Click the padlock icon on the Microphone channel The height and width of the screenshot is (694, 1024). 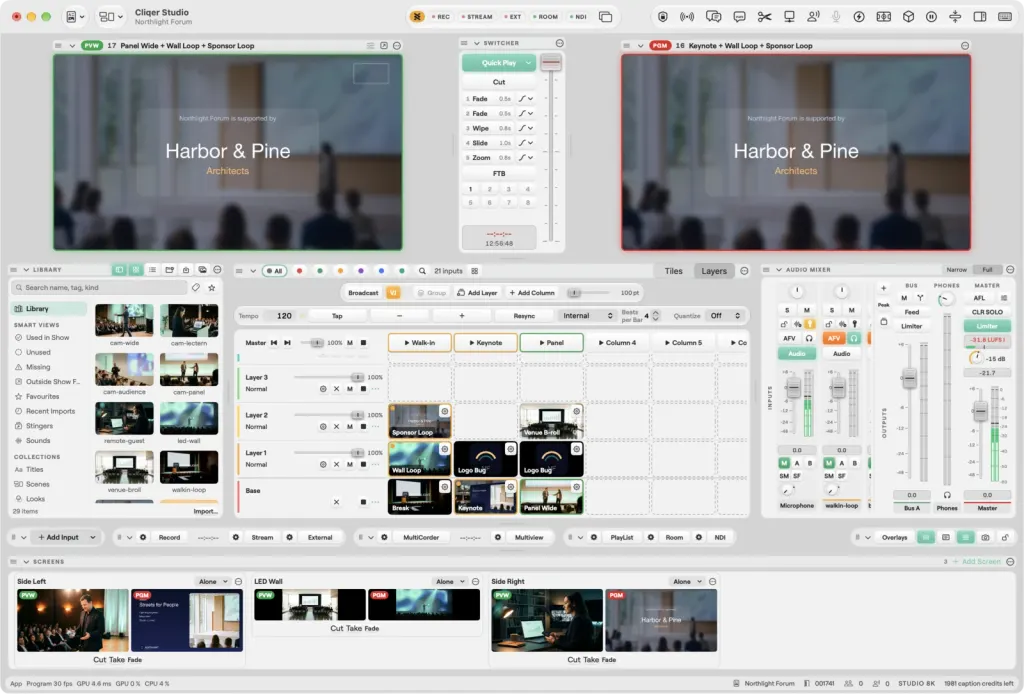[x=784, y=324]
